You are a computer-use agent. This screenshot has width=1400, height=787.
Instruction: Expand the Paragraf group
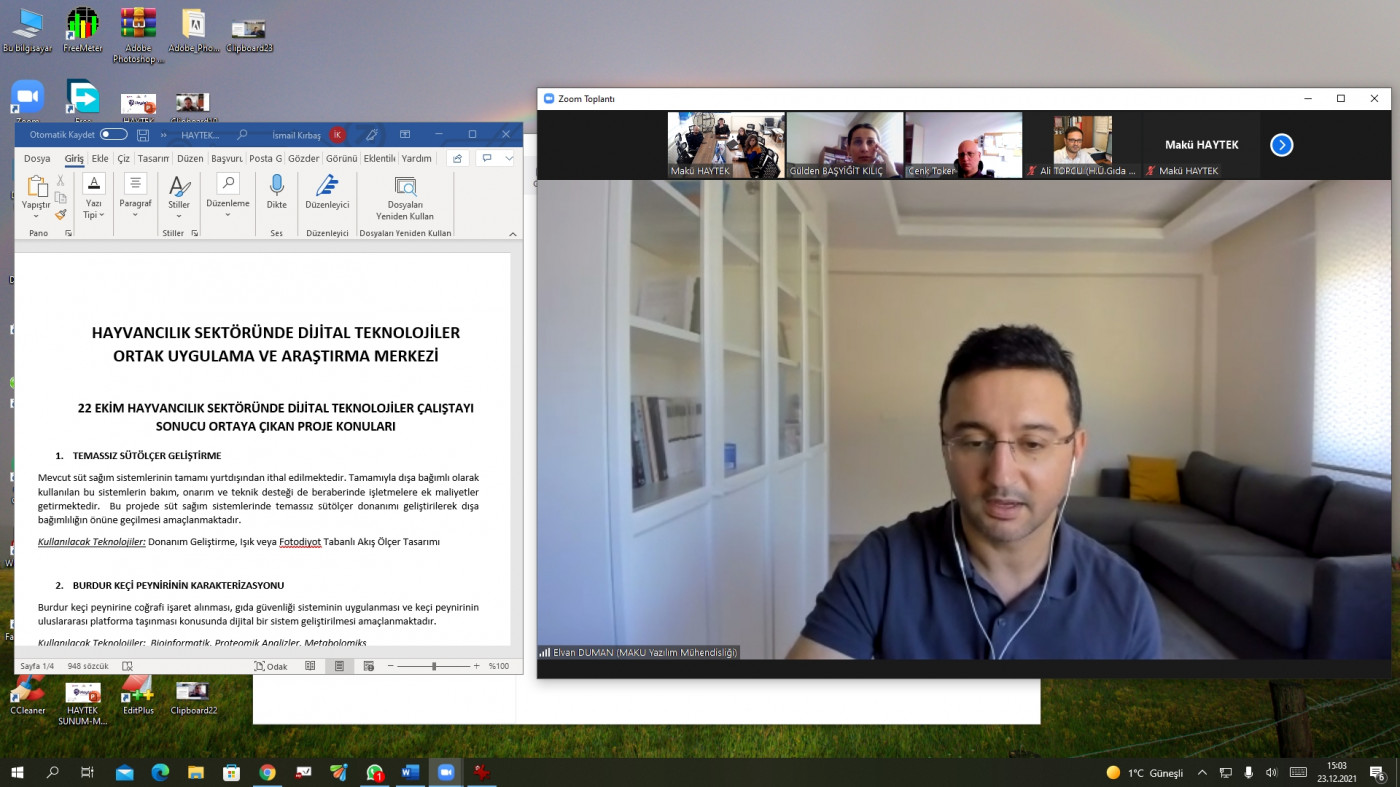[135, 197]
